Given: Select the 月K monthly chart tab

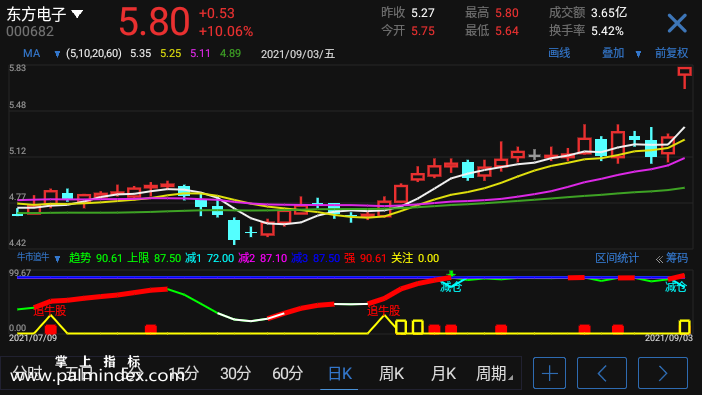Looking at the screenshot, I should point(443,374).
